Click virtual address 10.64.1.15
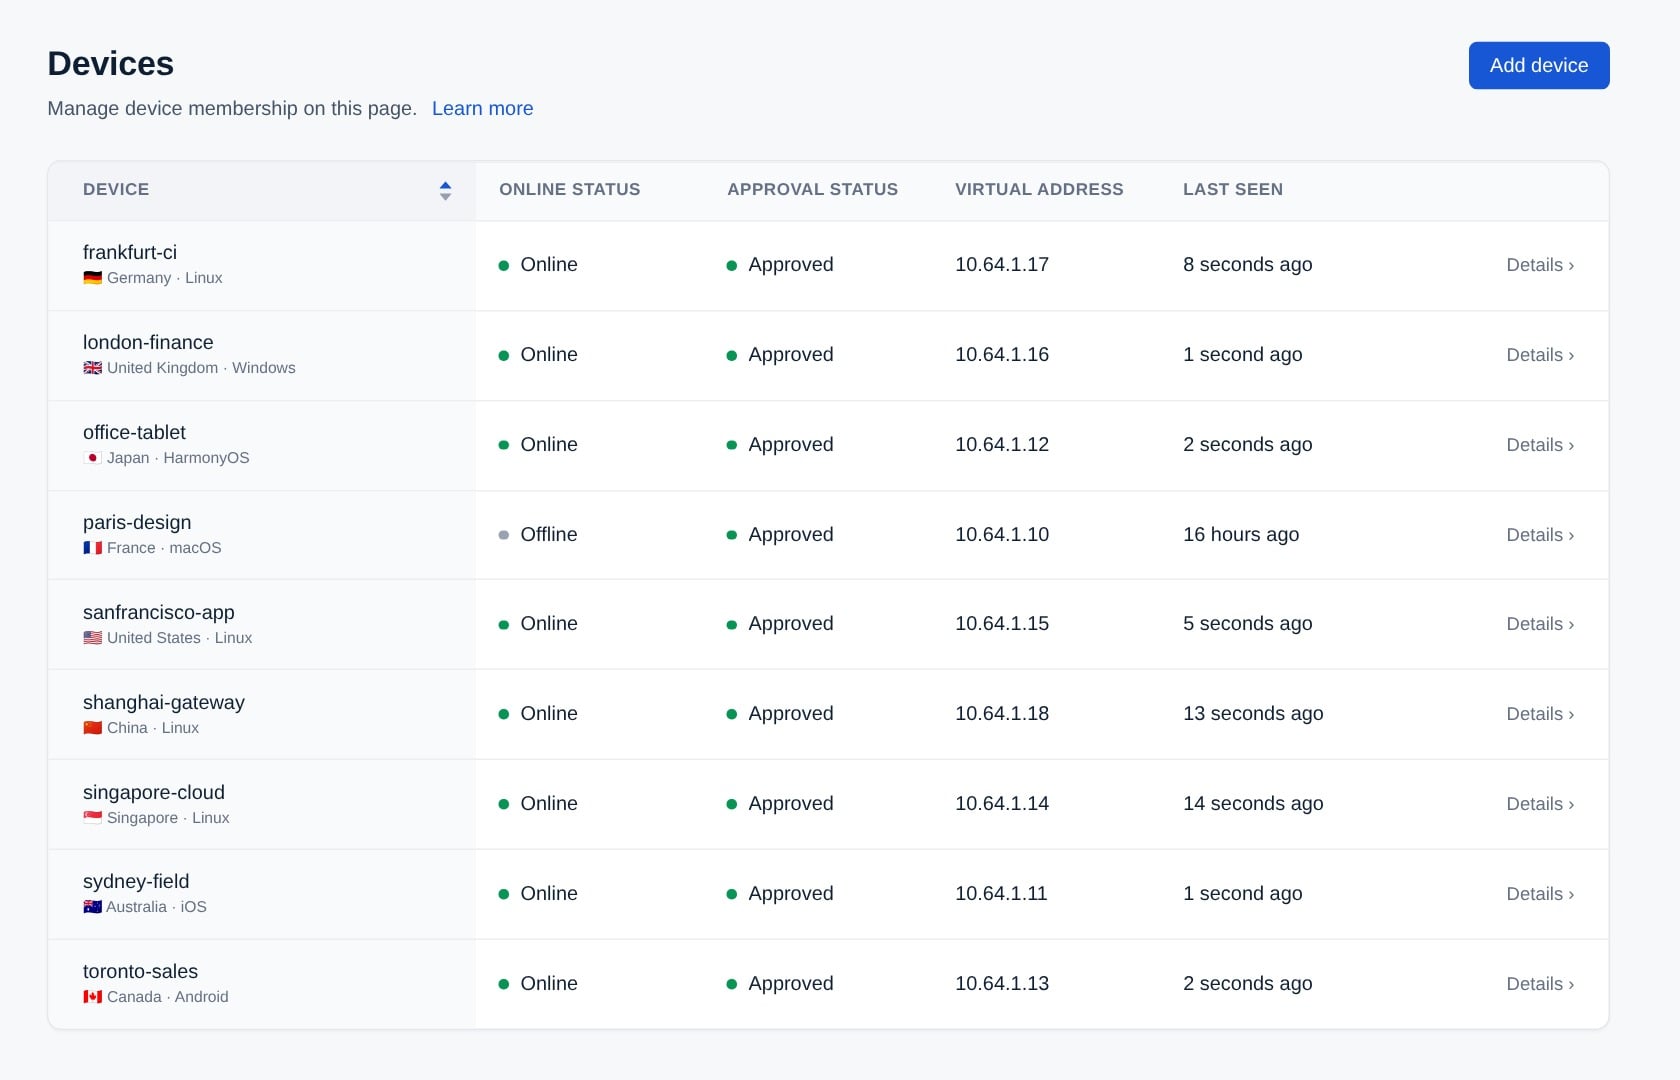The width and height of the screenshot is (1680, 1080). (x=1002, y=623)
